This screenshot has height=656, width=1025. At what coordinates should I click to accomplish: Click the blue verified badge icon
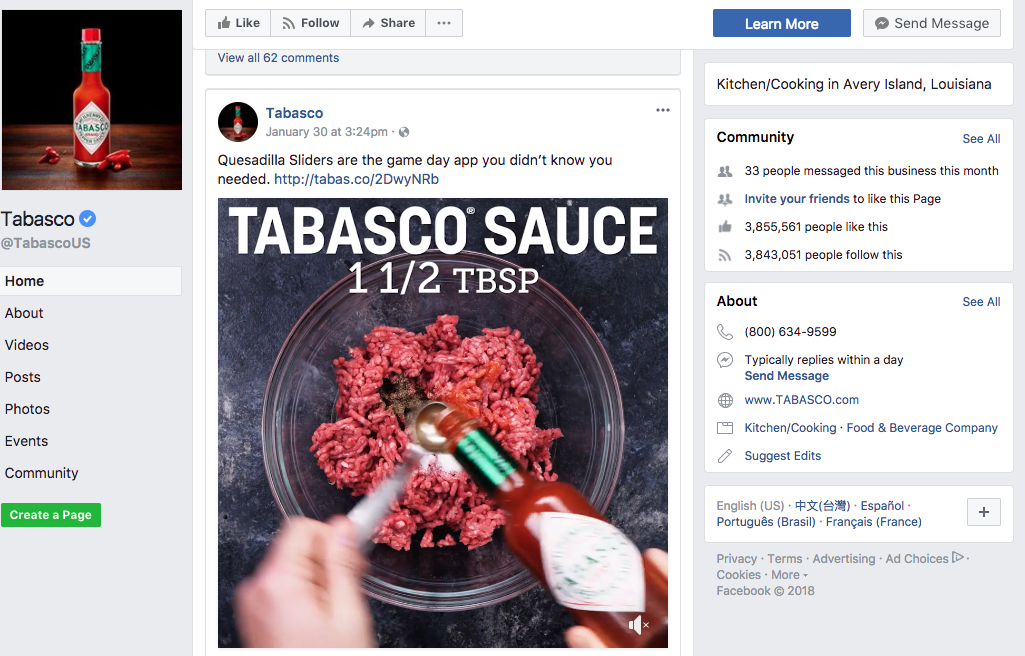click(x=88, y=219)
